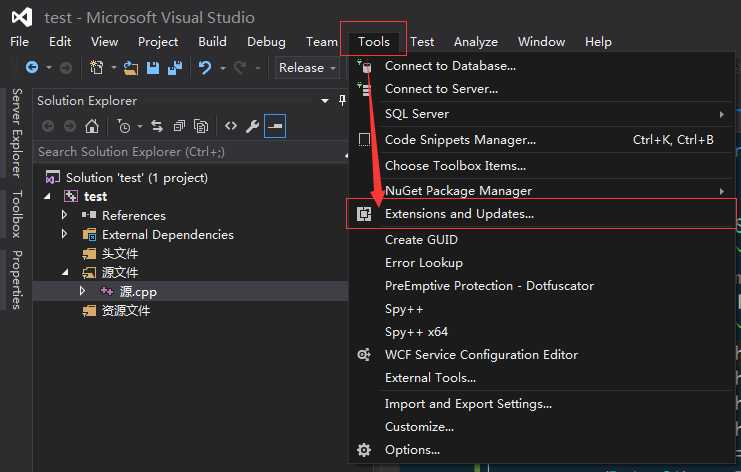Open the Solution Explorer window options dropdown
Screen dimensions: 741x472
click(x=325, y=101)
